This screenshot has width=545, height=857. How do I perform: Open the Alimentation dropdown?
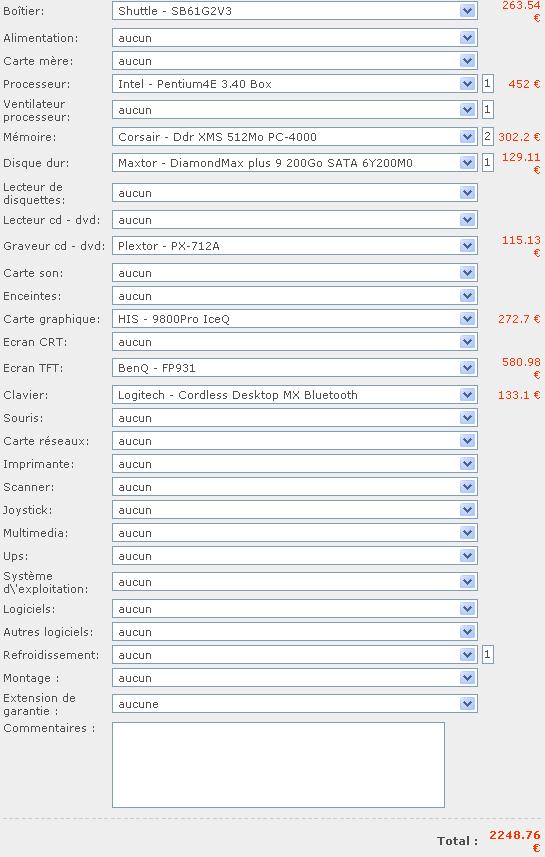pos(295,38)
